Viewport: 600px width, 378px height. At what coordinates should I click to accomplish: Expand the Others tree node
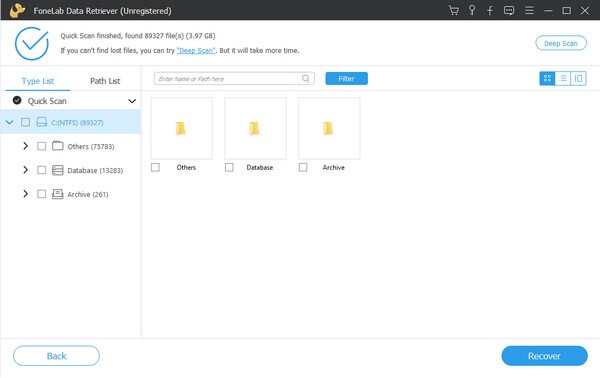pos(25,146)
